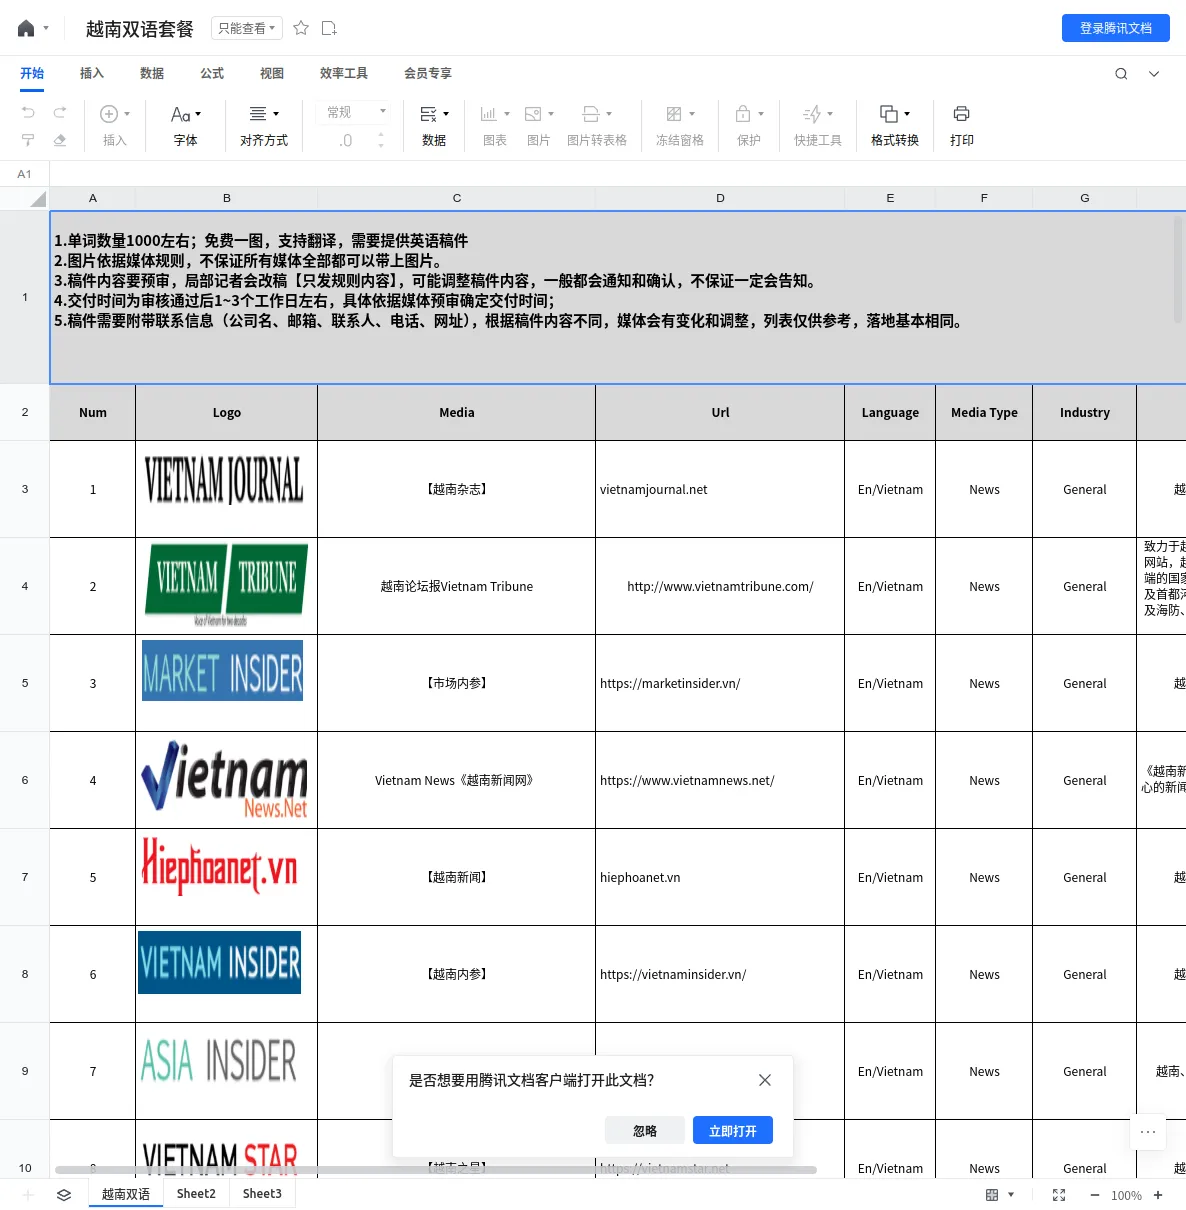The height and width of the screenshot is (1210, 1186).
Task: Select the 'Media Type' header cell
Action: point(984,412)
